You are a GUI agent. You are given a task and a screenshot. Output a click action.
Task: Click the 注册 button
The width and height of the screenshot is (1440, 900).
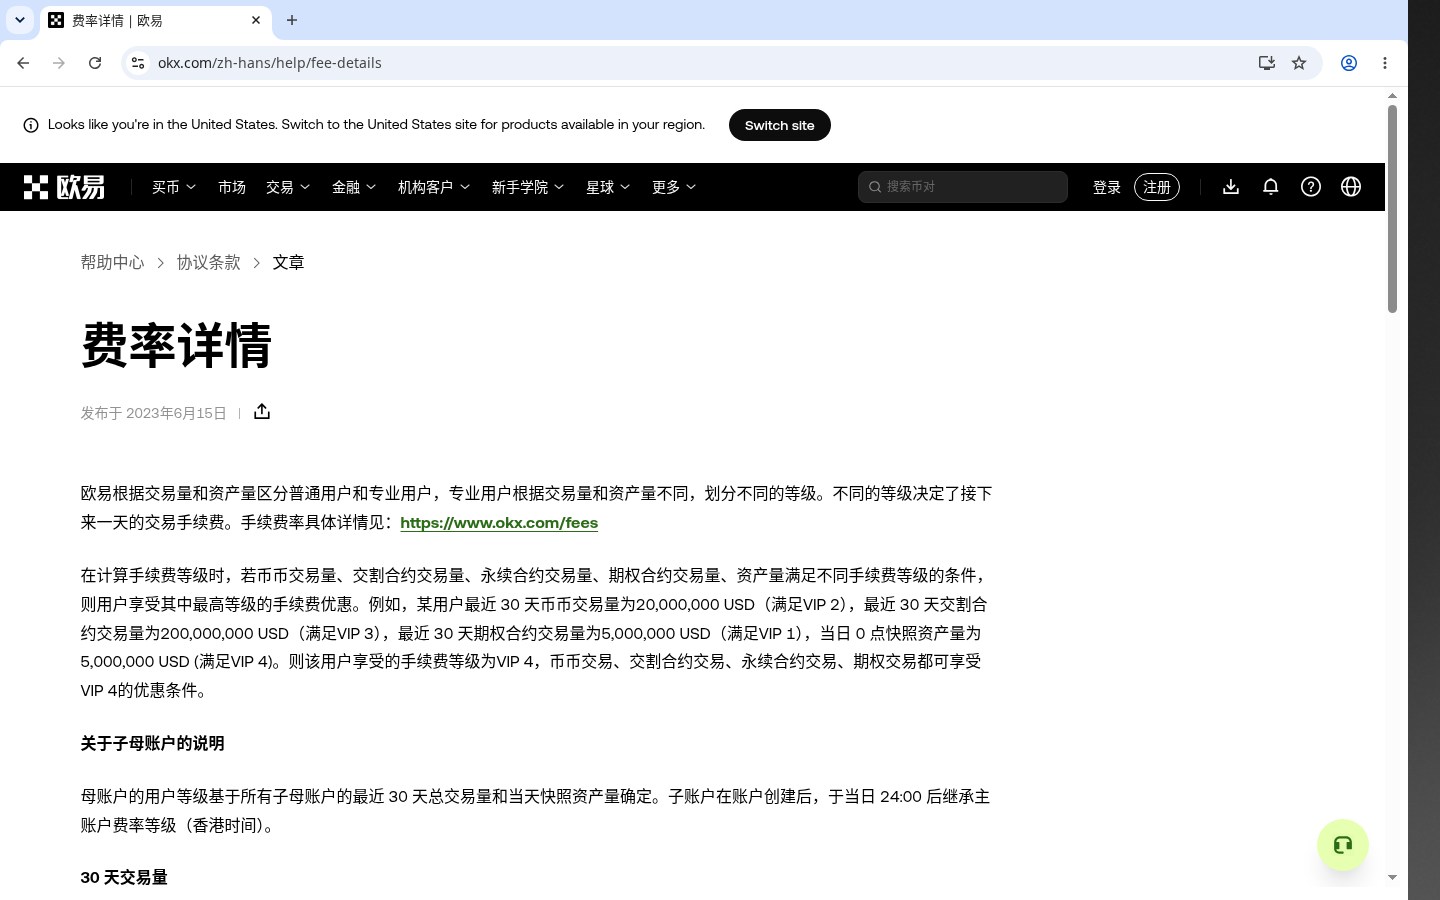coord(1157,187)
